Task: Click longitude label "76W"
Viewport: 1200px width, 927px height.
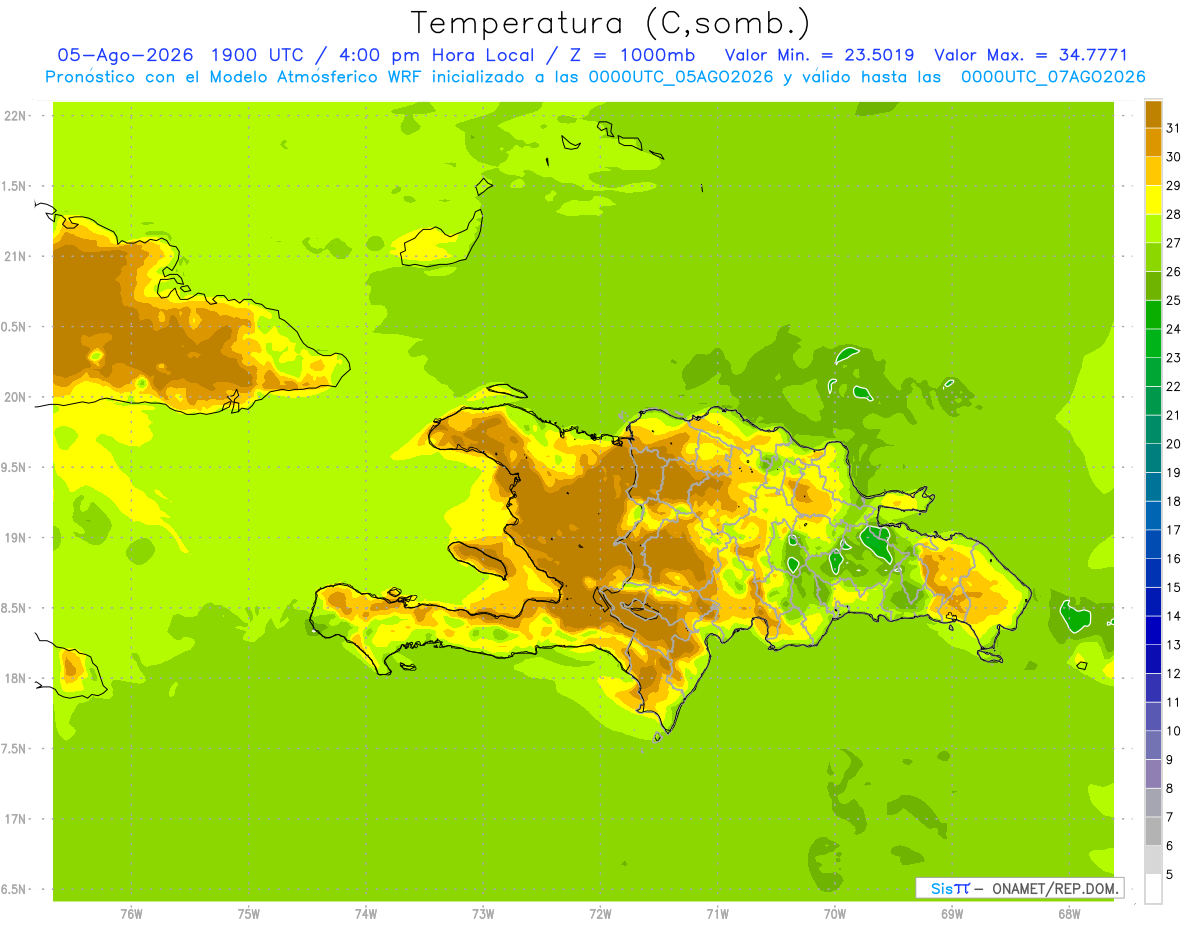Action: (x=131, y=914)
